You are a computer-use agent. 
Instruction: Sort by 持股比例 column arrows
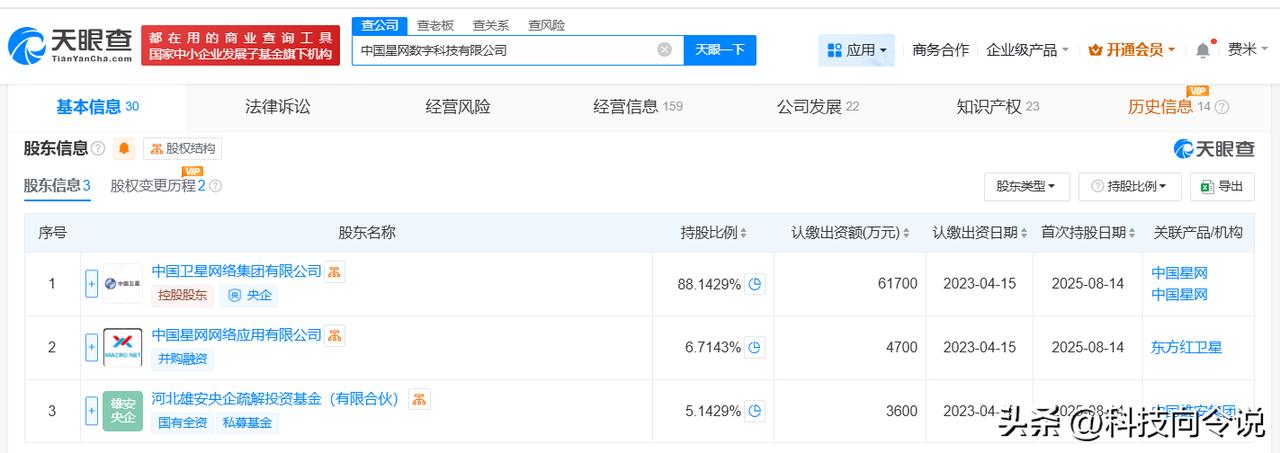743,233
